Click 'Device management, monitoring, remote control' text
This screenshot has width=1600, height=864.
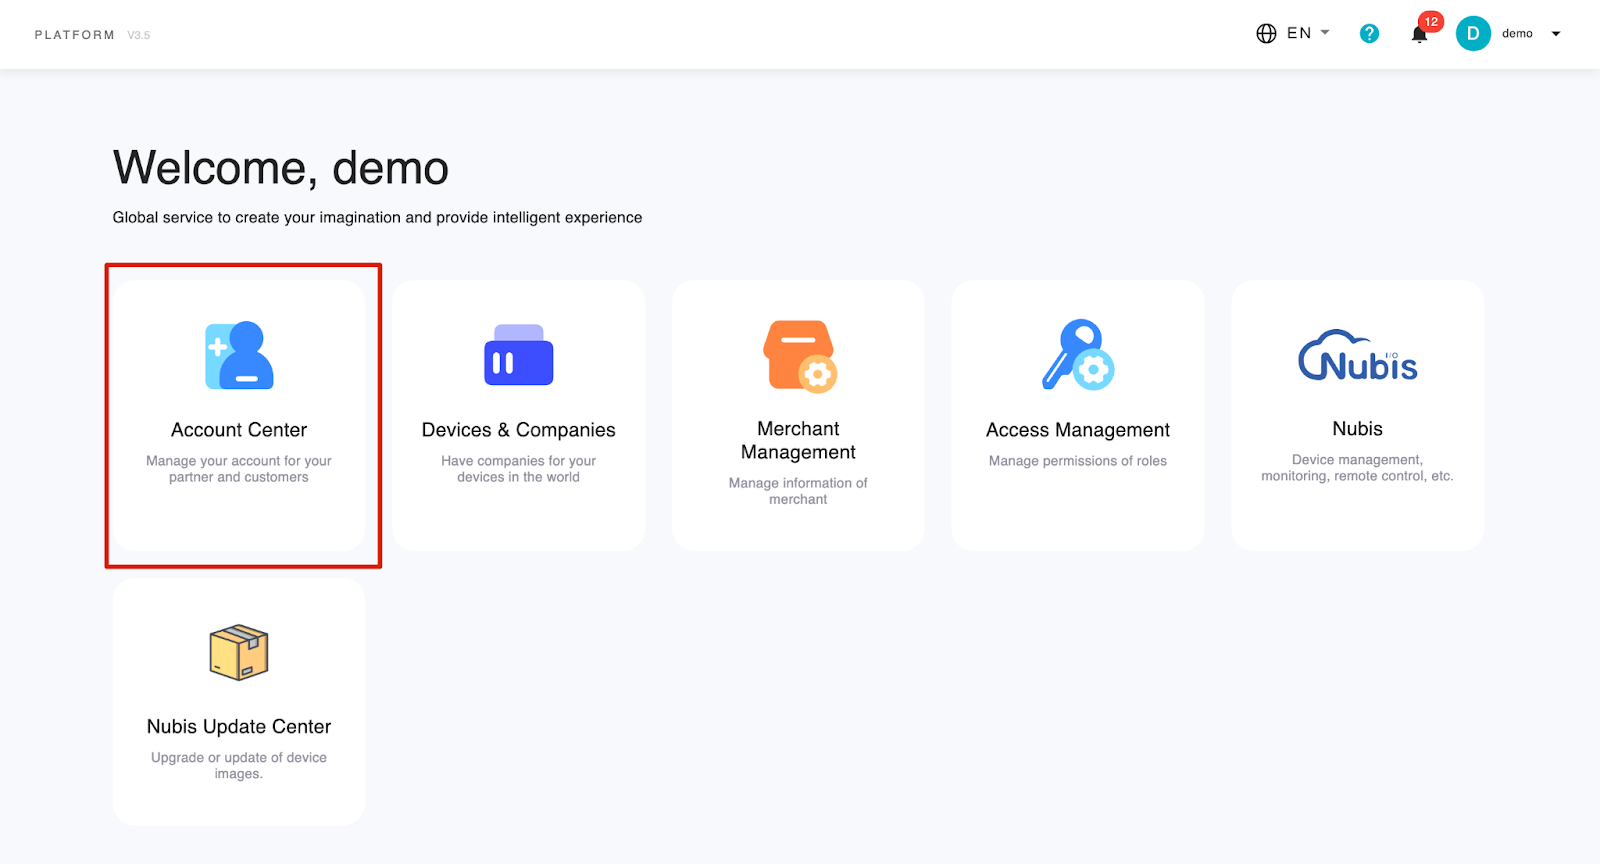[x=1357, y=468]
